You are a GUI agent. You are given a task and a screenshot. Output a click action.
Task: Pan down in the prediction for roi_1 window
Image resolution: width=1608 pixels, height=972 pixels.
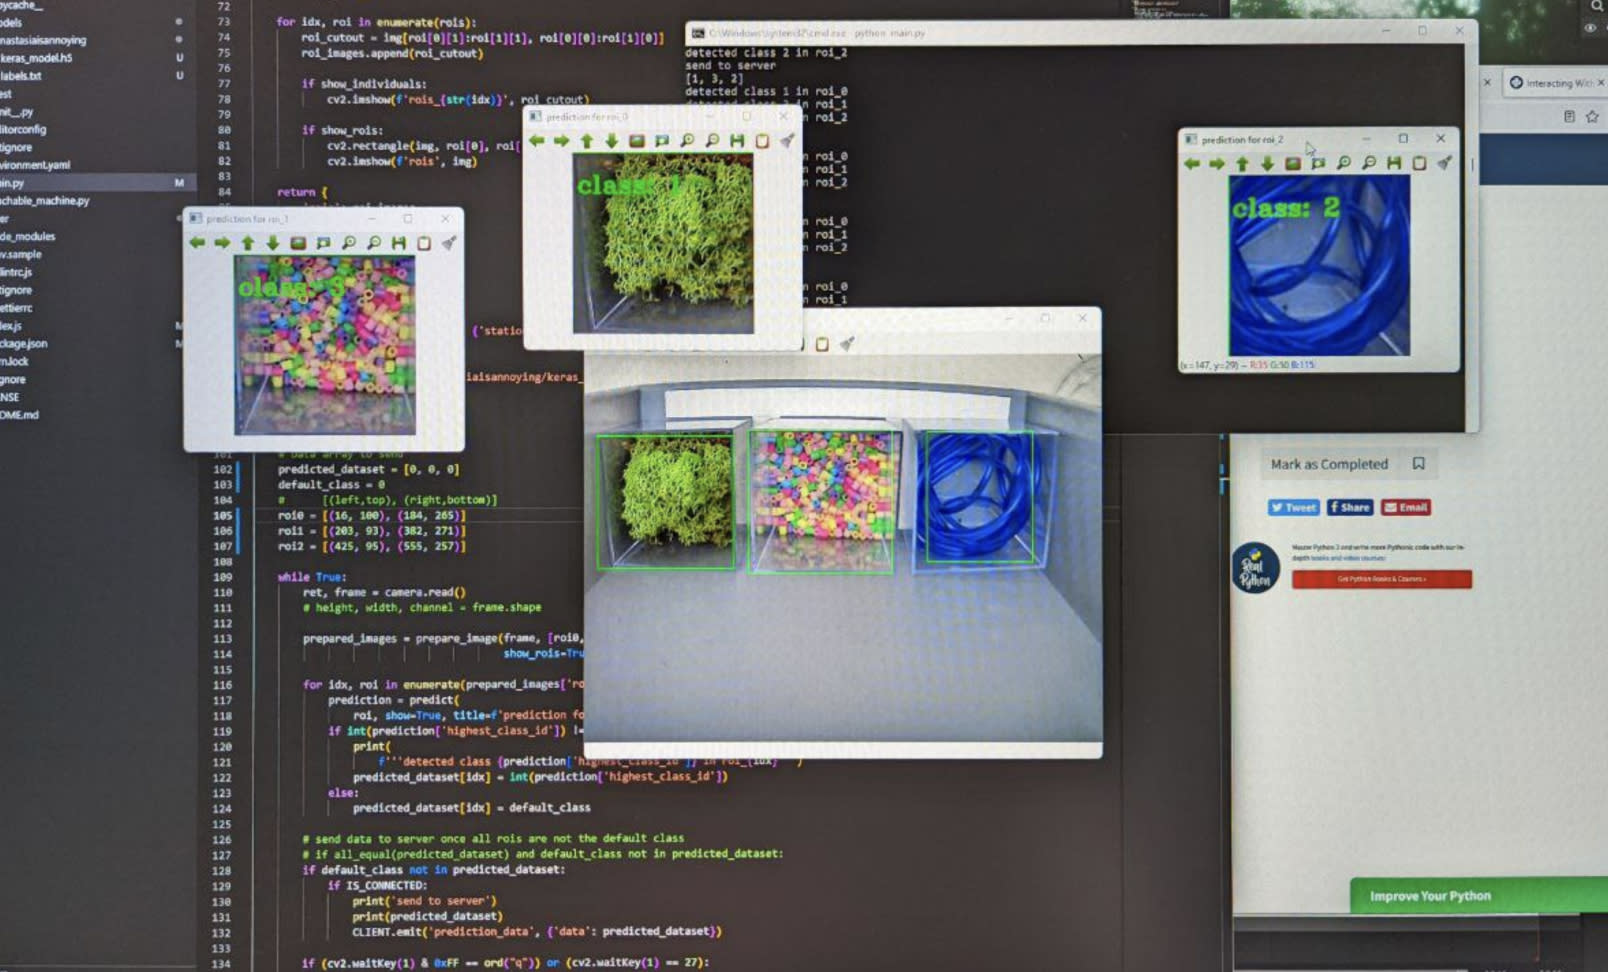(x=272, y=243)
